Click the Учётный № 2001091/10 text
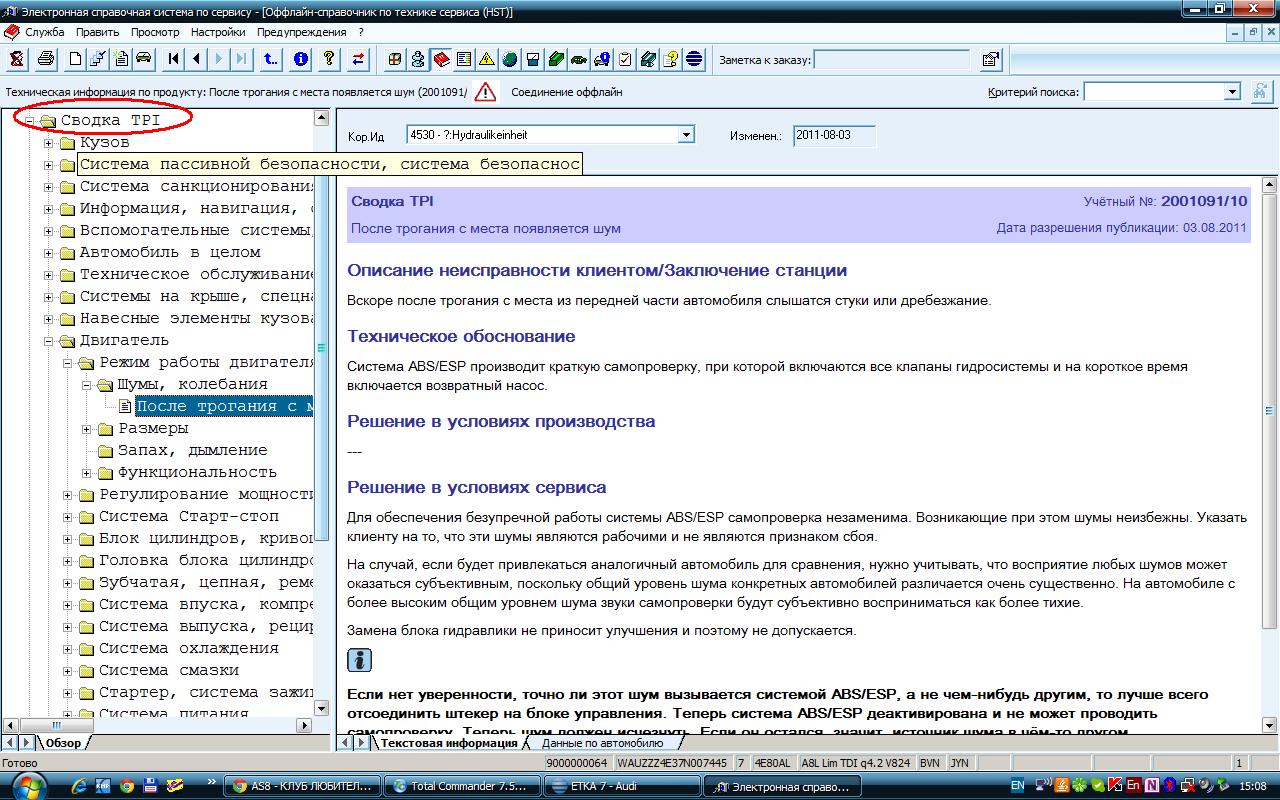 (1165, 202)
